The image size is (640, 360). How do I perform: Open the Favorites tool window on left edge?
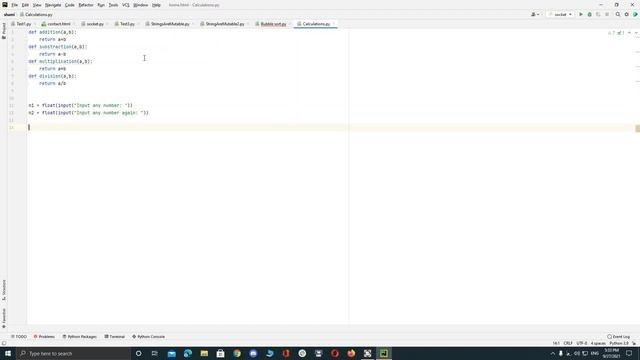(x=4, y=318)
